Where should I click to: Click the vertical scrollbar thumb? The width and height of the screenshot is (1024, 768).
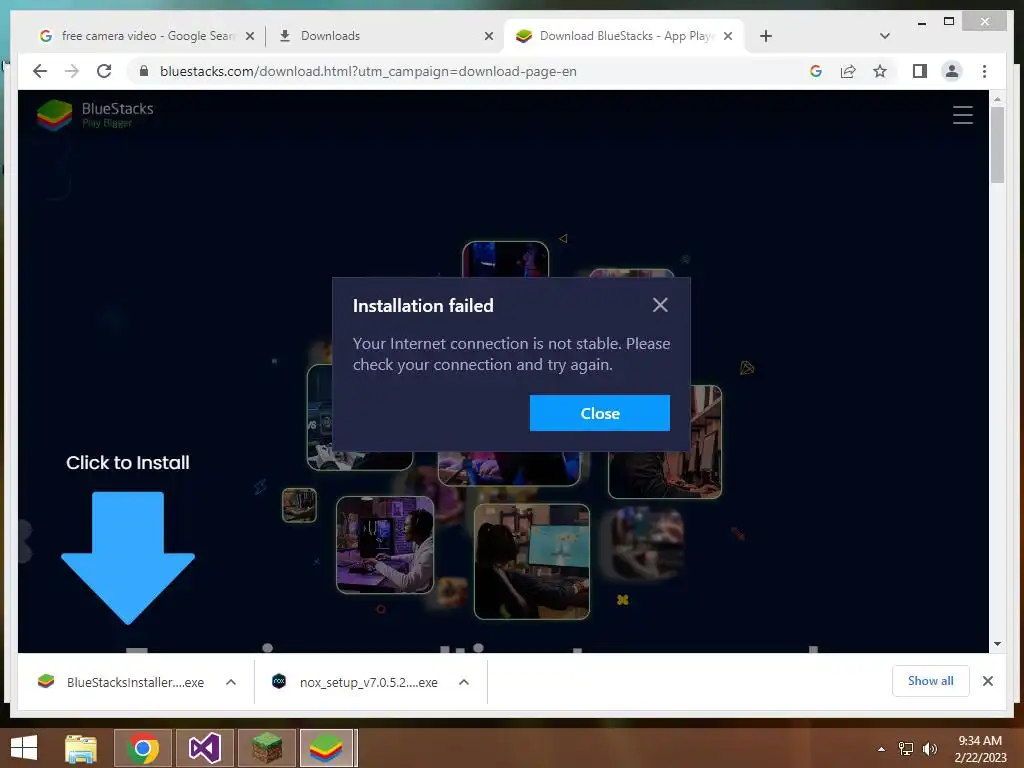click(997, 145)
